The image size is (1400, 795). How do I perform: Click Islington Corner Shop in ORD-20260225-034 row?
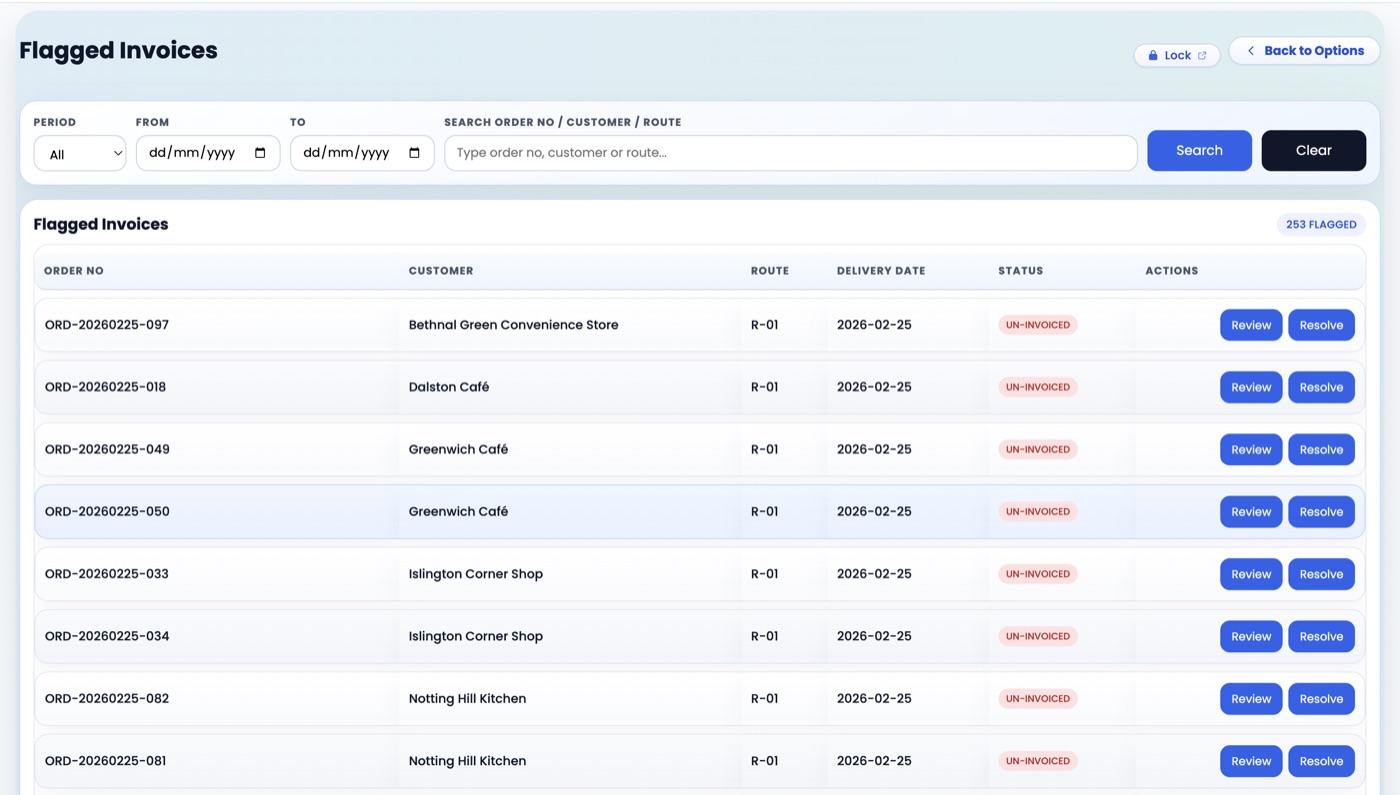[476, 636]
